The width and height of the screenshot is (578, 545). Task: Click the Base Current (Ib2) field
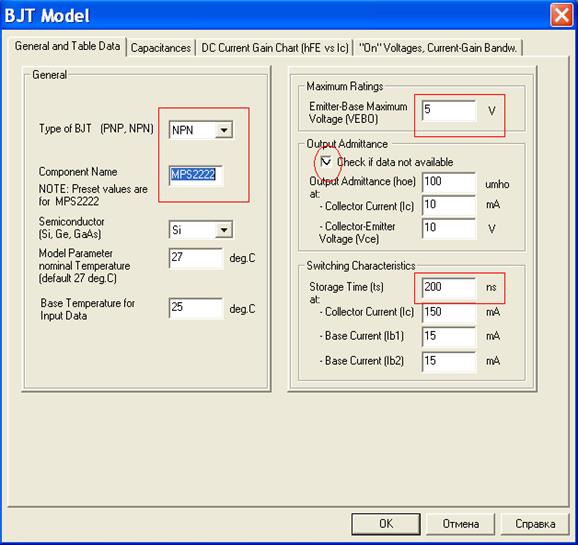(x=449, y=361)
